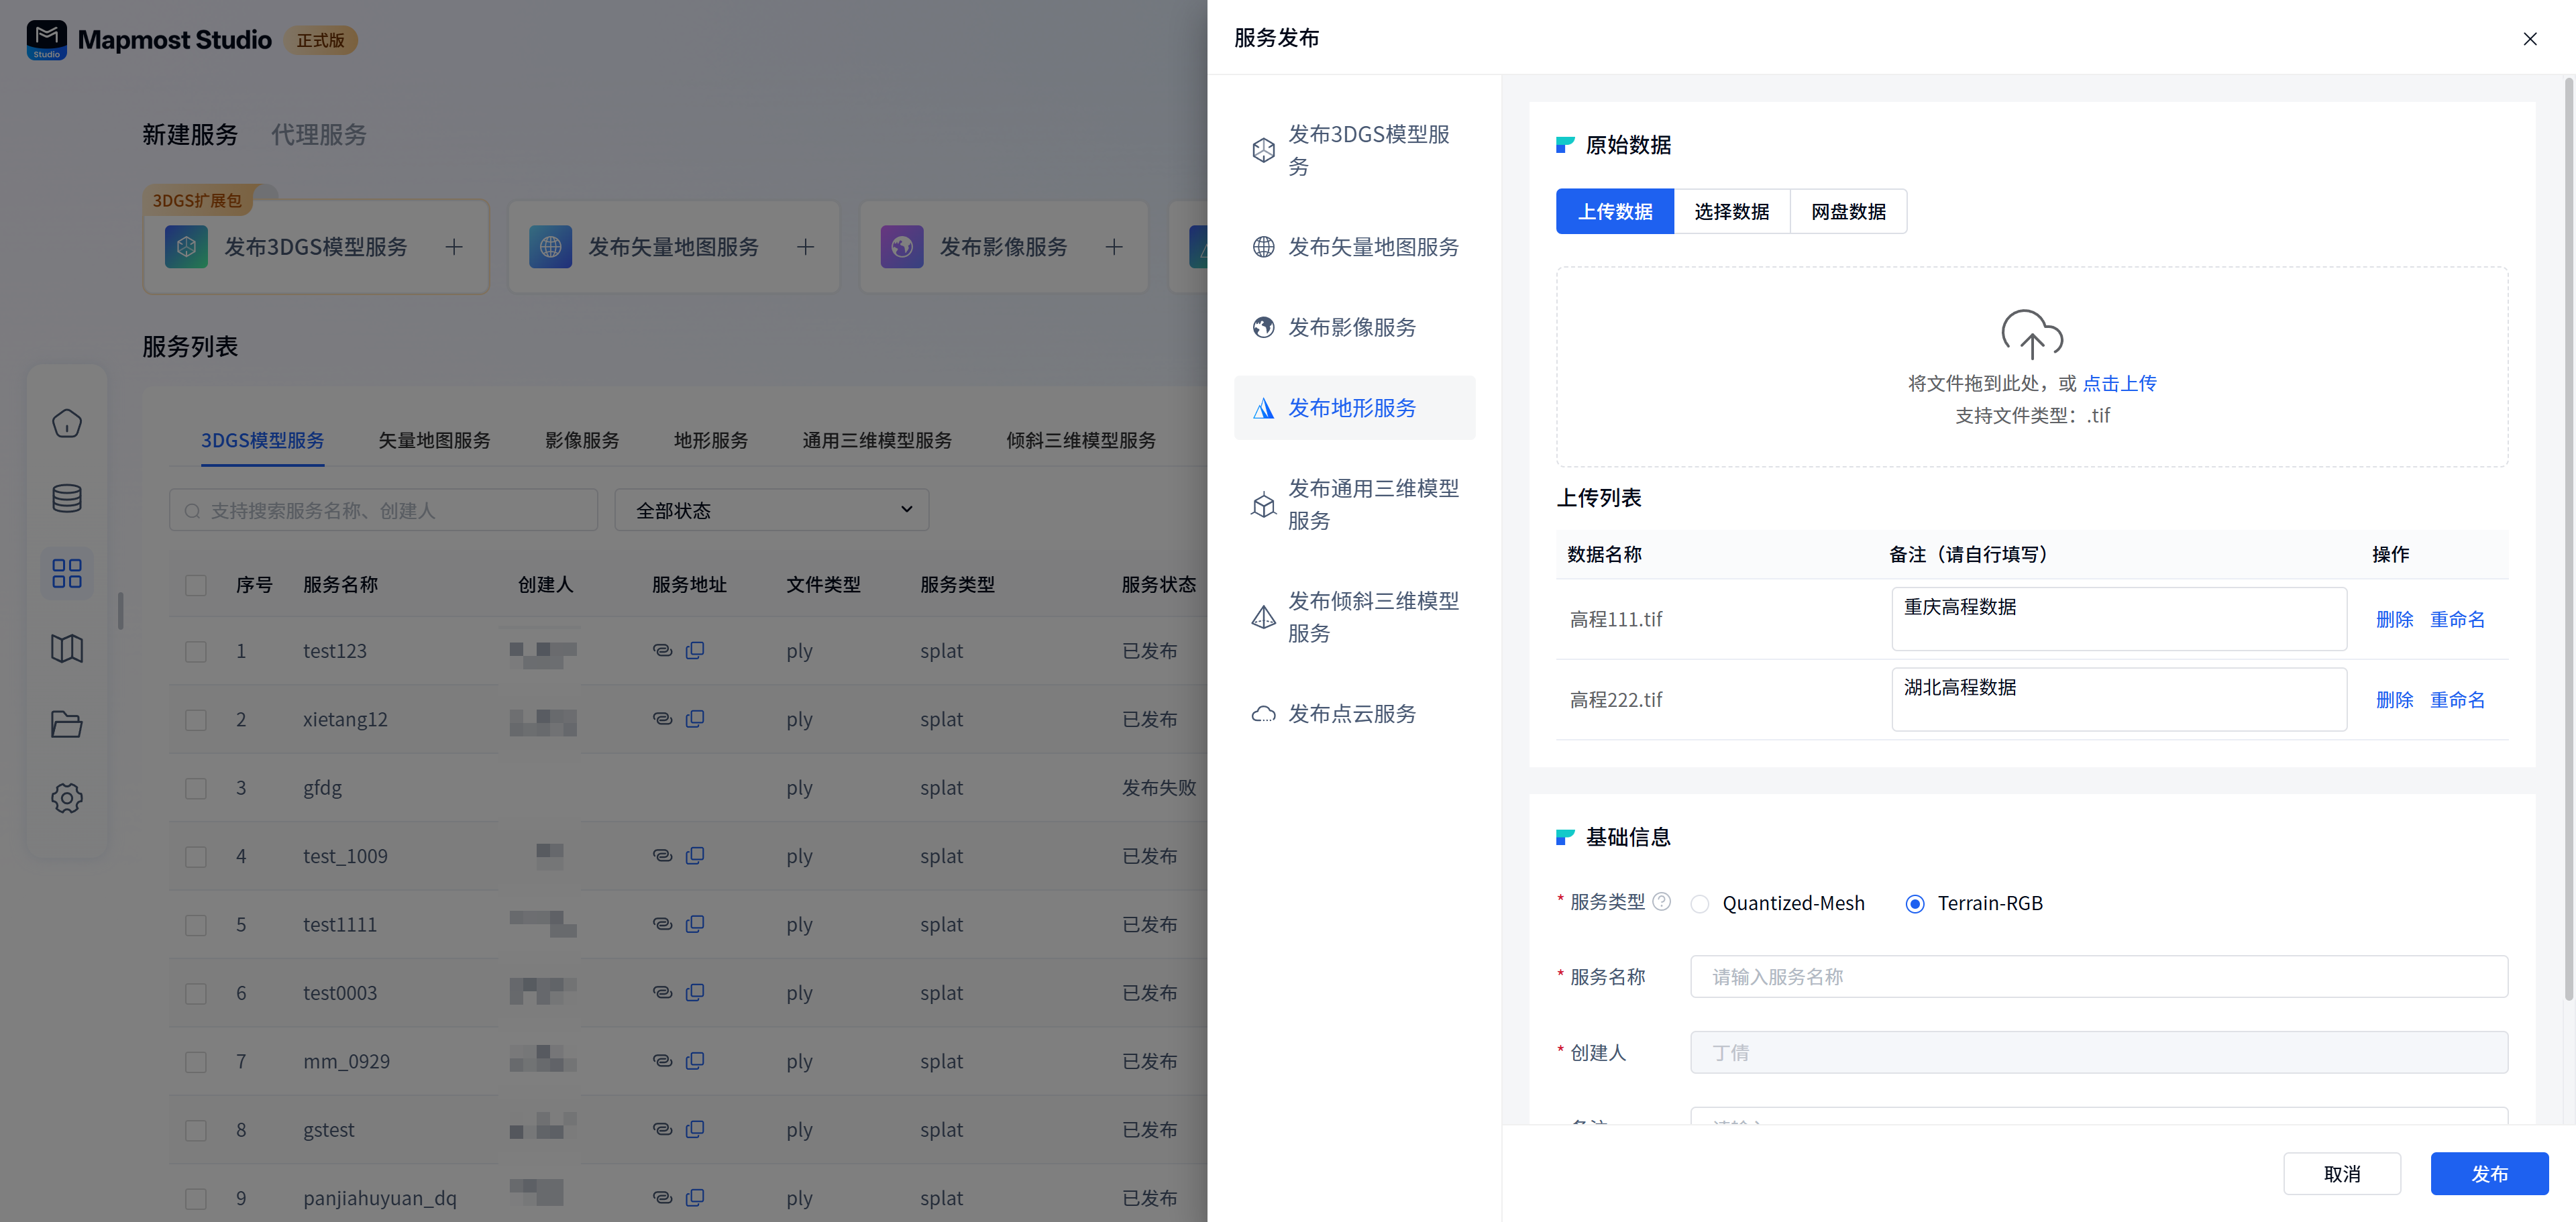This screenshot has width=2576, height=1222.
Task: Expand 发布3DGS模型服务 card plus icon
Action: 454,247
